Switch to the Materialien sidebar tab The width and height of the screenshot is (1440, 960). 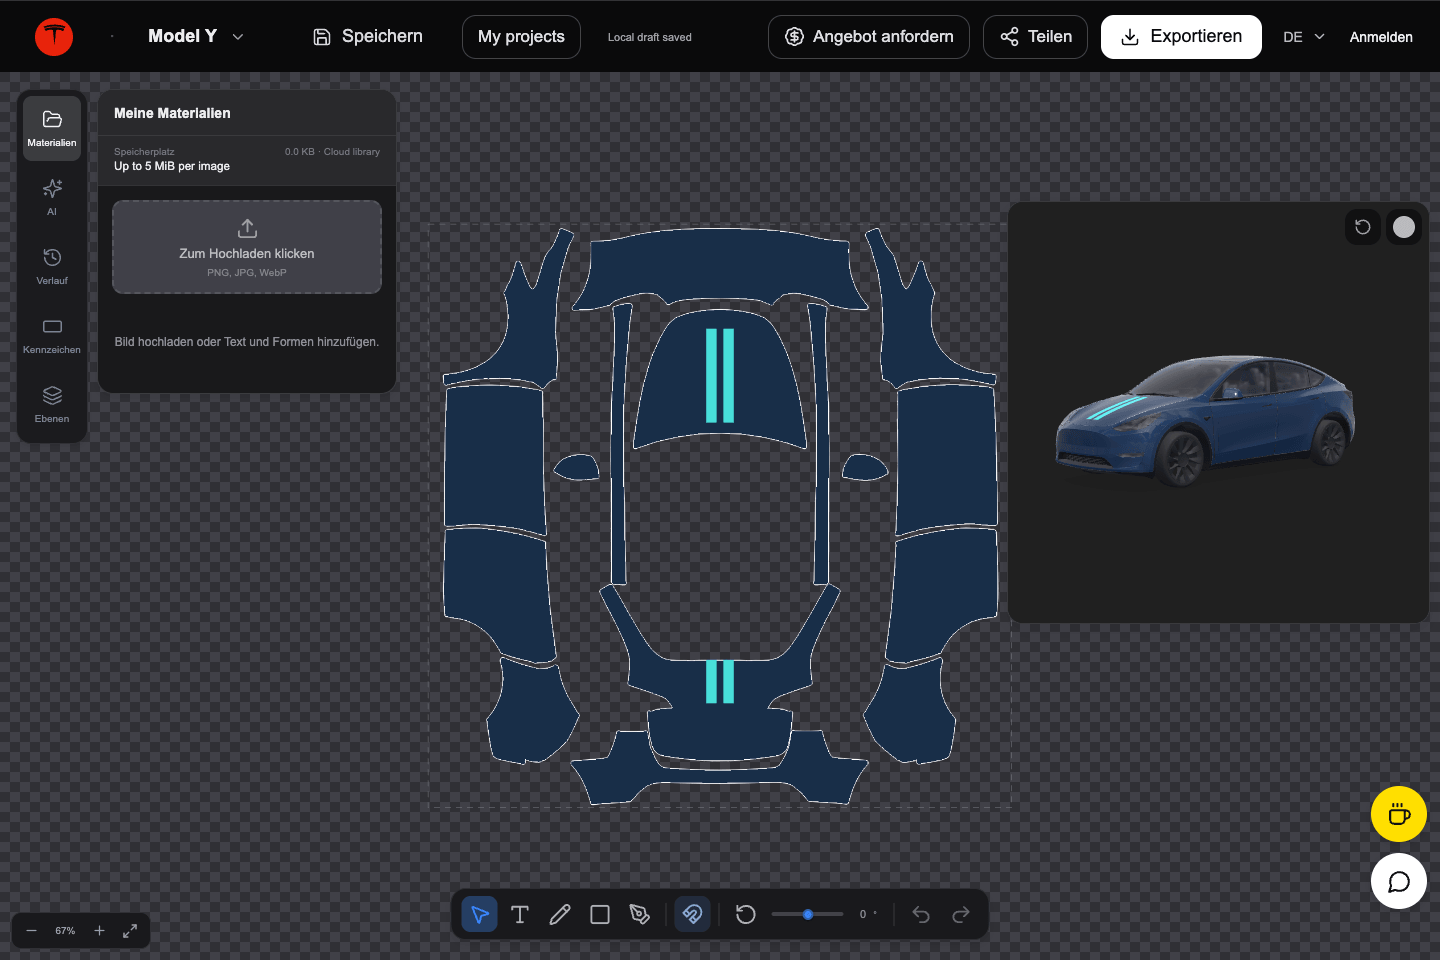[52, 128]
